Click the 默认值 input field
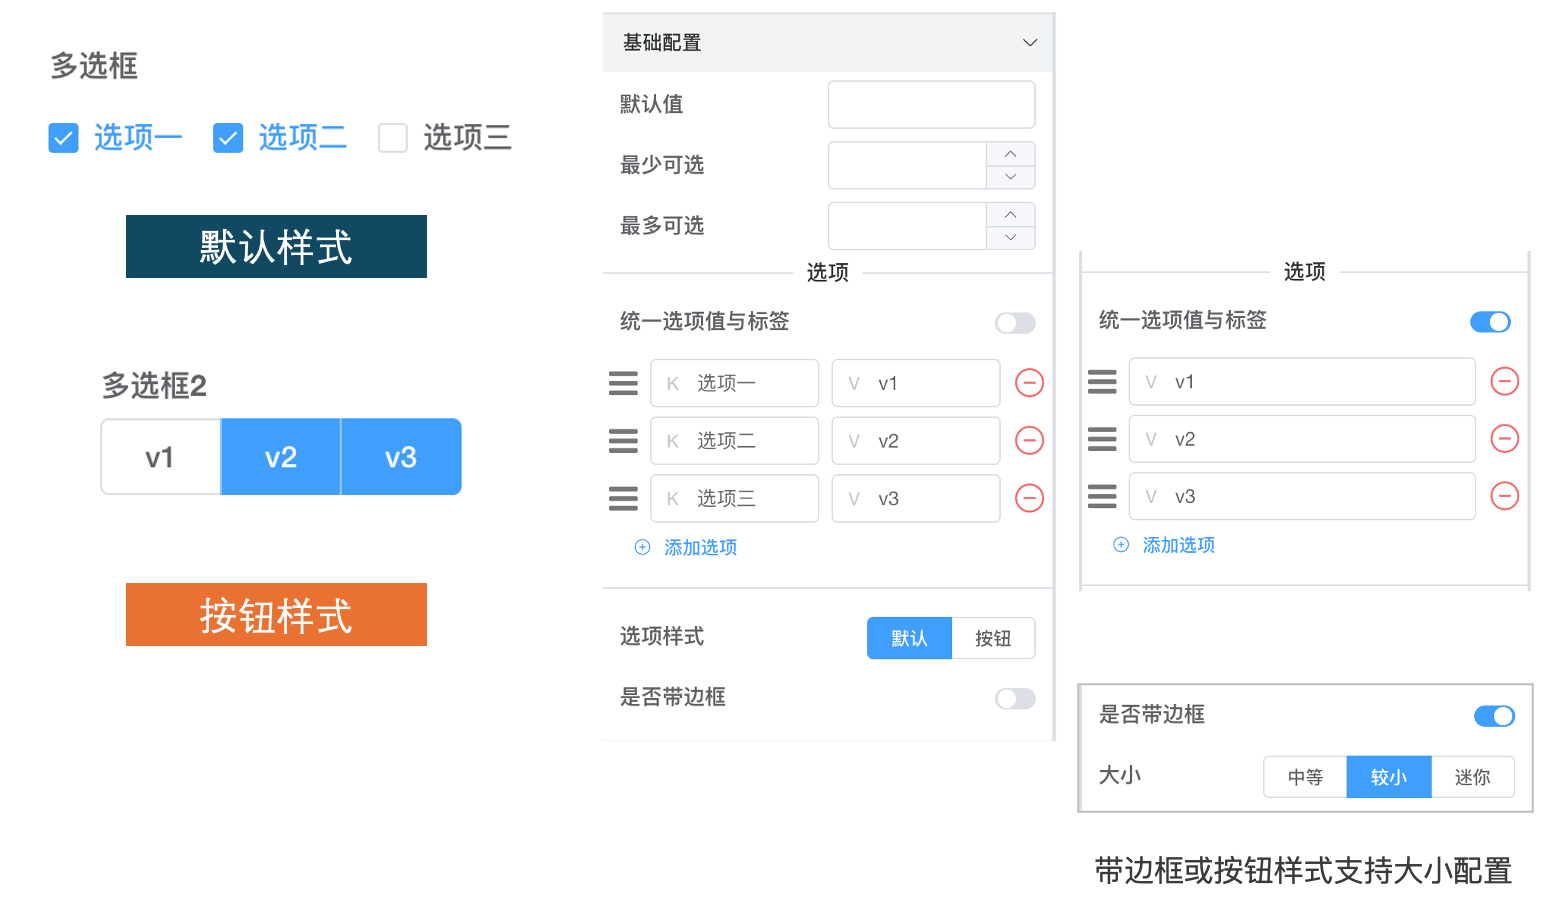Image resolution: width=1554 pixels, height=924 pixels. 931,105
